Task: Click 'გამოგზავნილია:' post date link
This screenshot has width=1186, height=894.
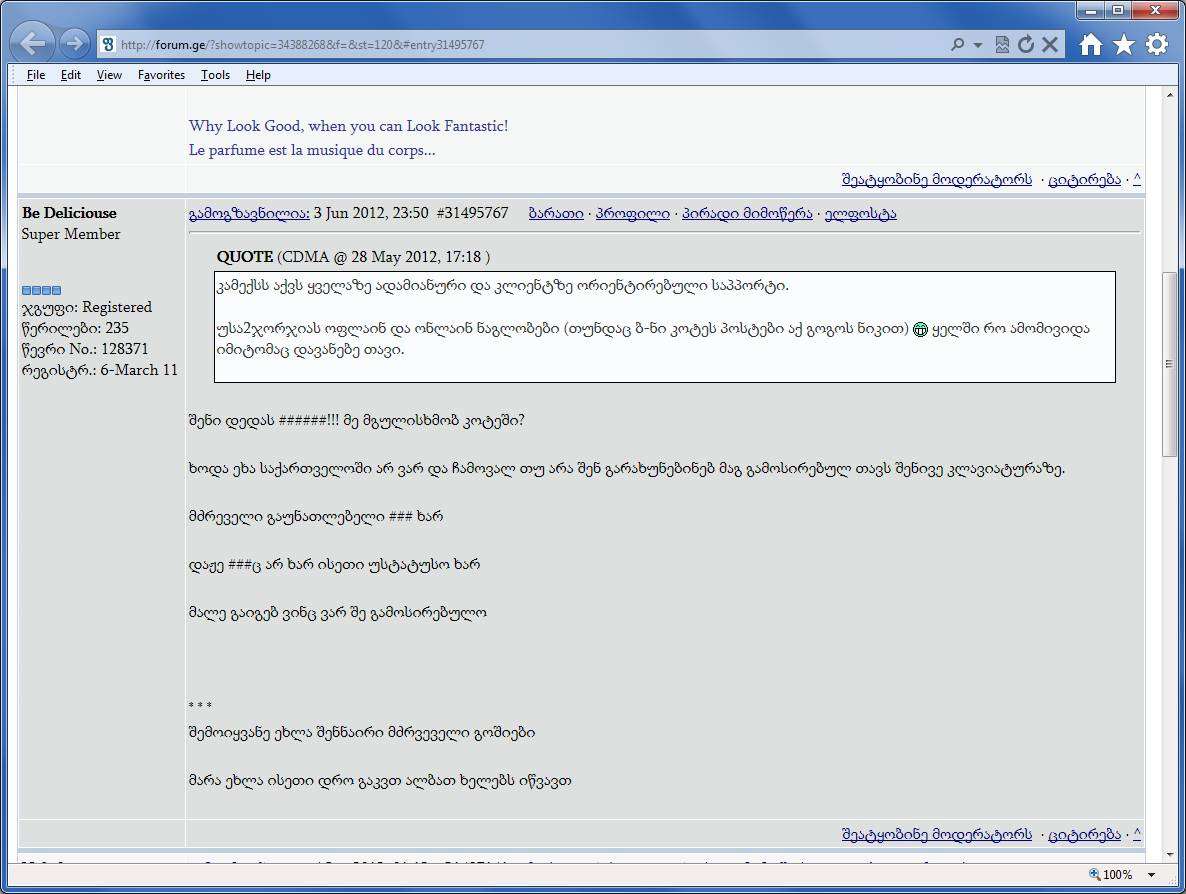Action: [x=249, y=213]
